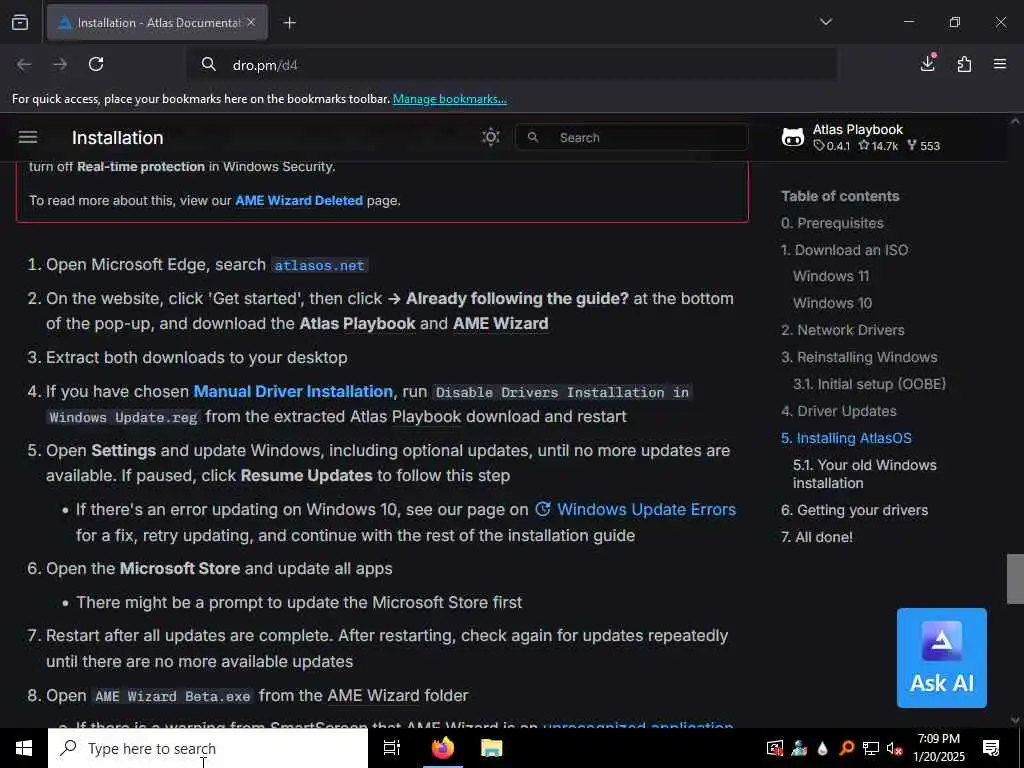Click the muted volume speaker tray icon
Viewport: 1024px width, 768px height.
point(894,748)
